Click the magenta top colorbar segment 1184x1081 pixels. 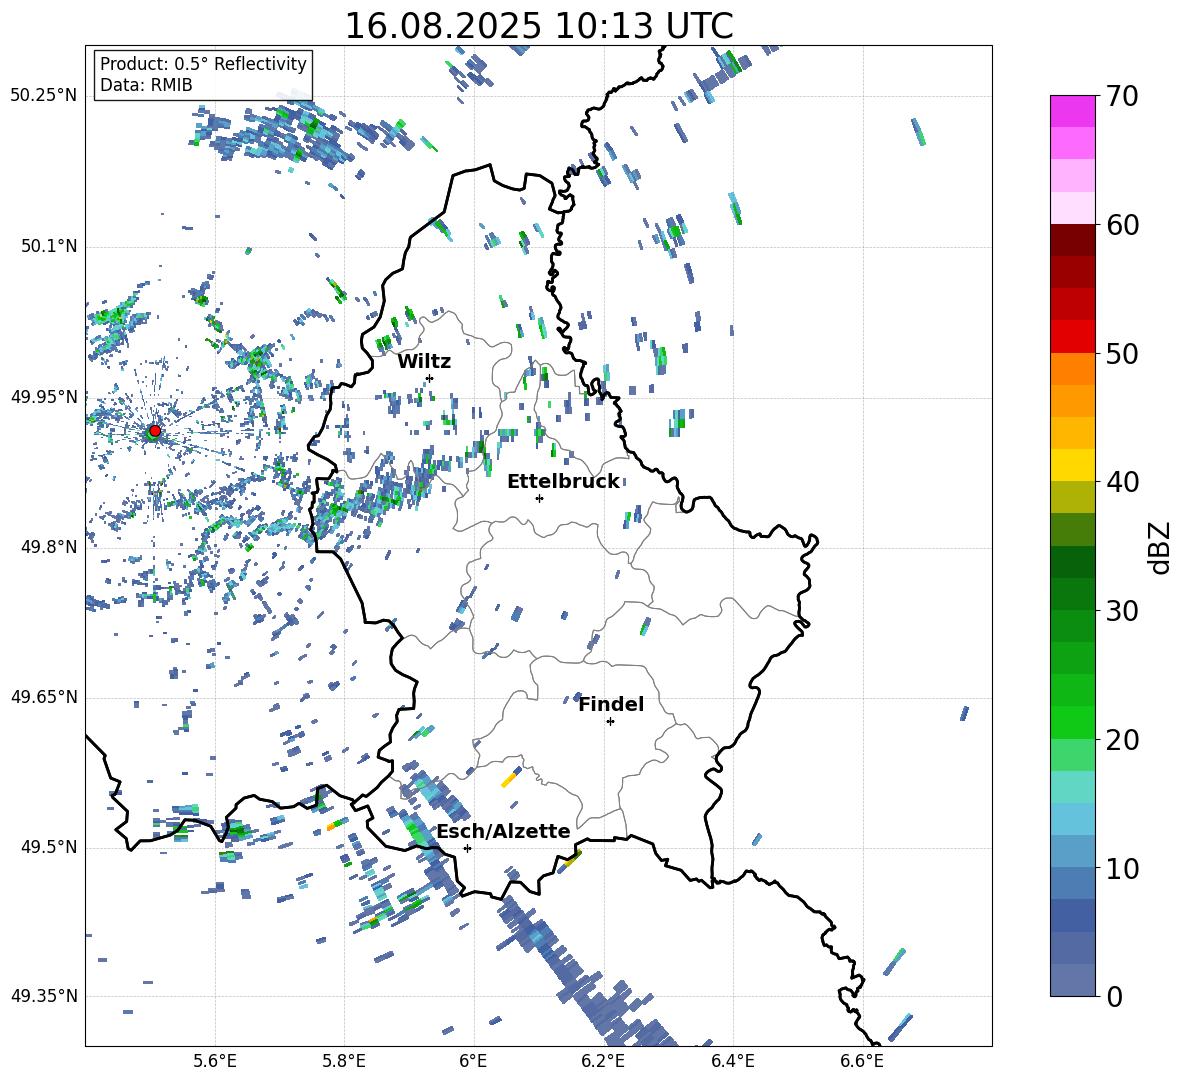point(1072,111)
